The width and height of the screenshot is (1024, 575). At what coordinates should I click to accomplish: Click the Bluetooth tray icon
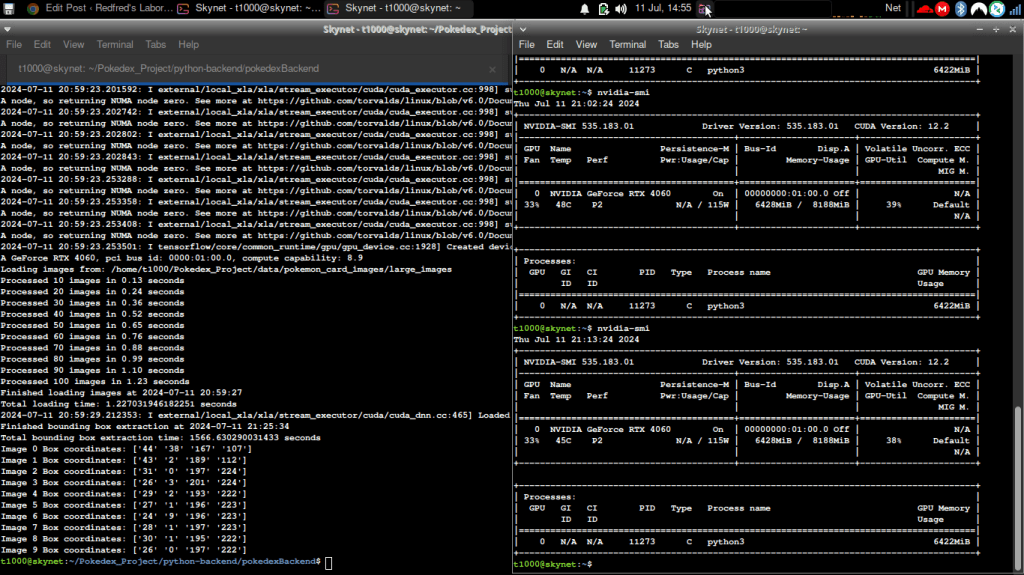pyautogui.click(x=960, y=9)
